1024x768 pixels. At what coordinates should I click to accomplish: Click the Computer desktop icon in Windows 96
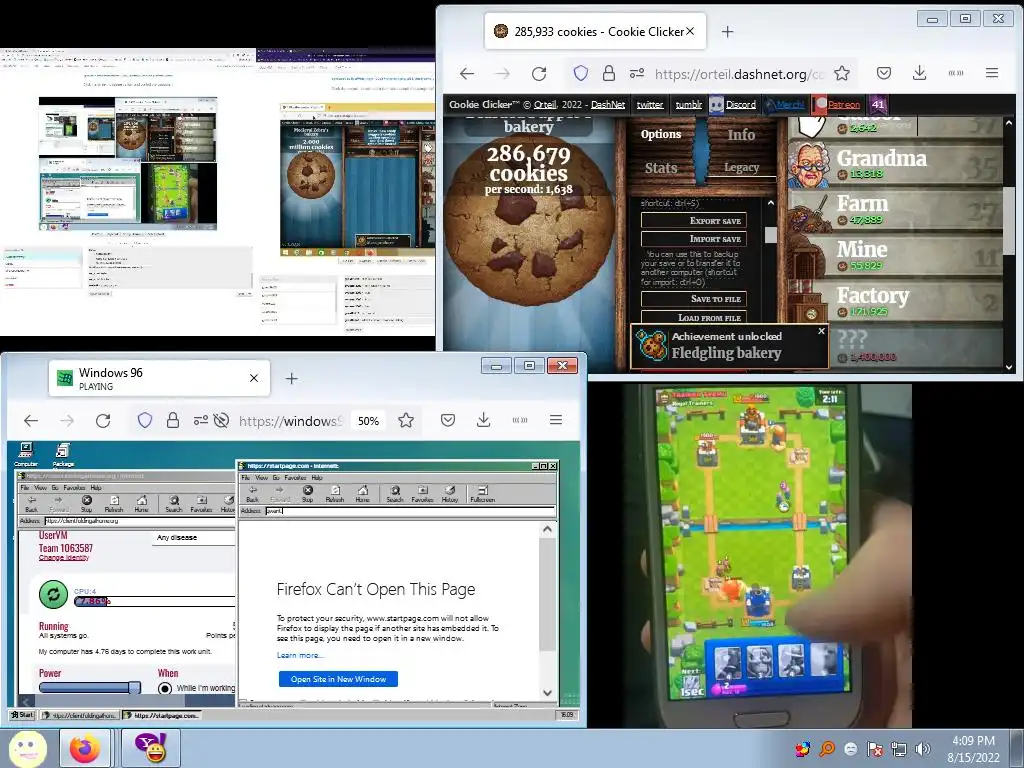pos(26,455)
